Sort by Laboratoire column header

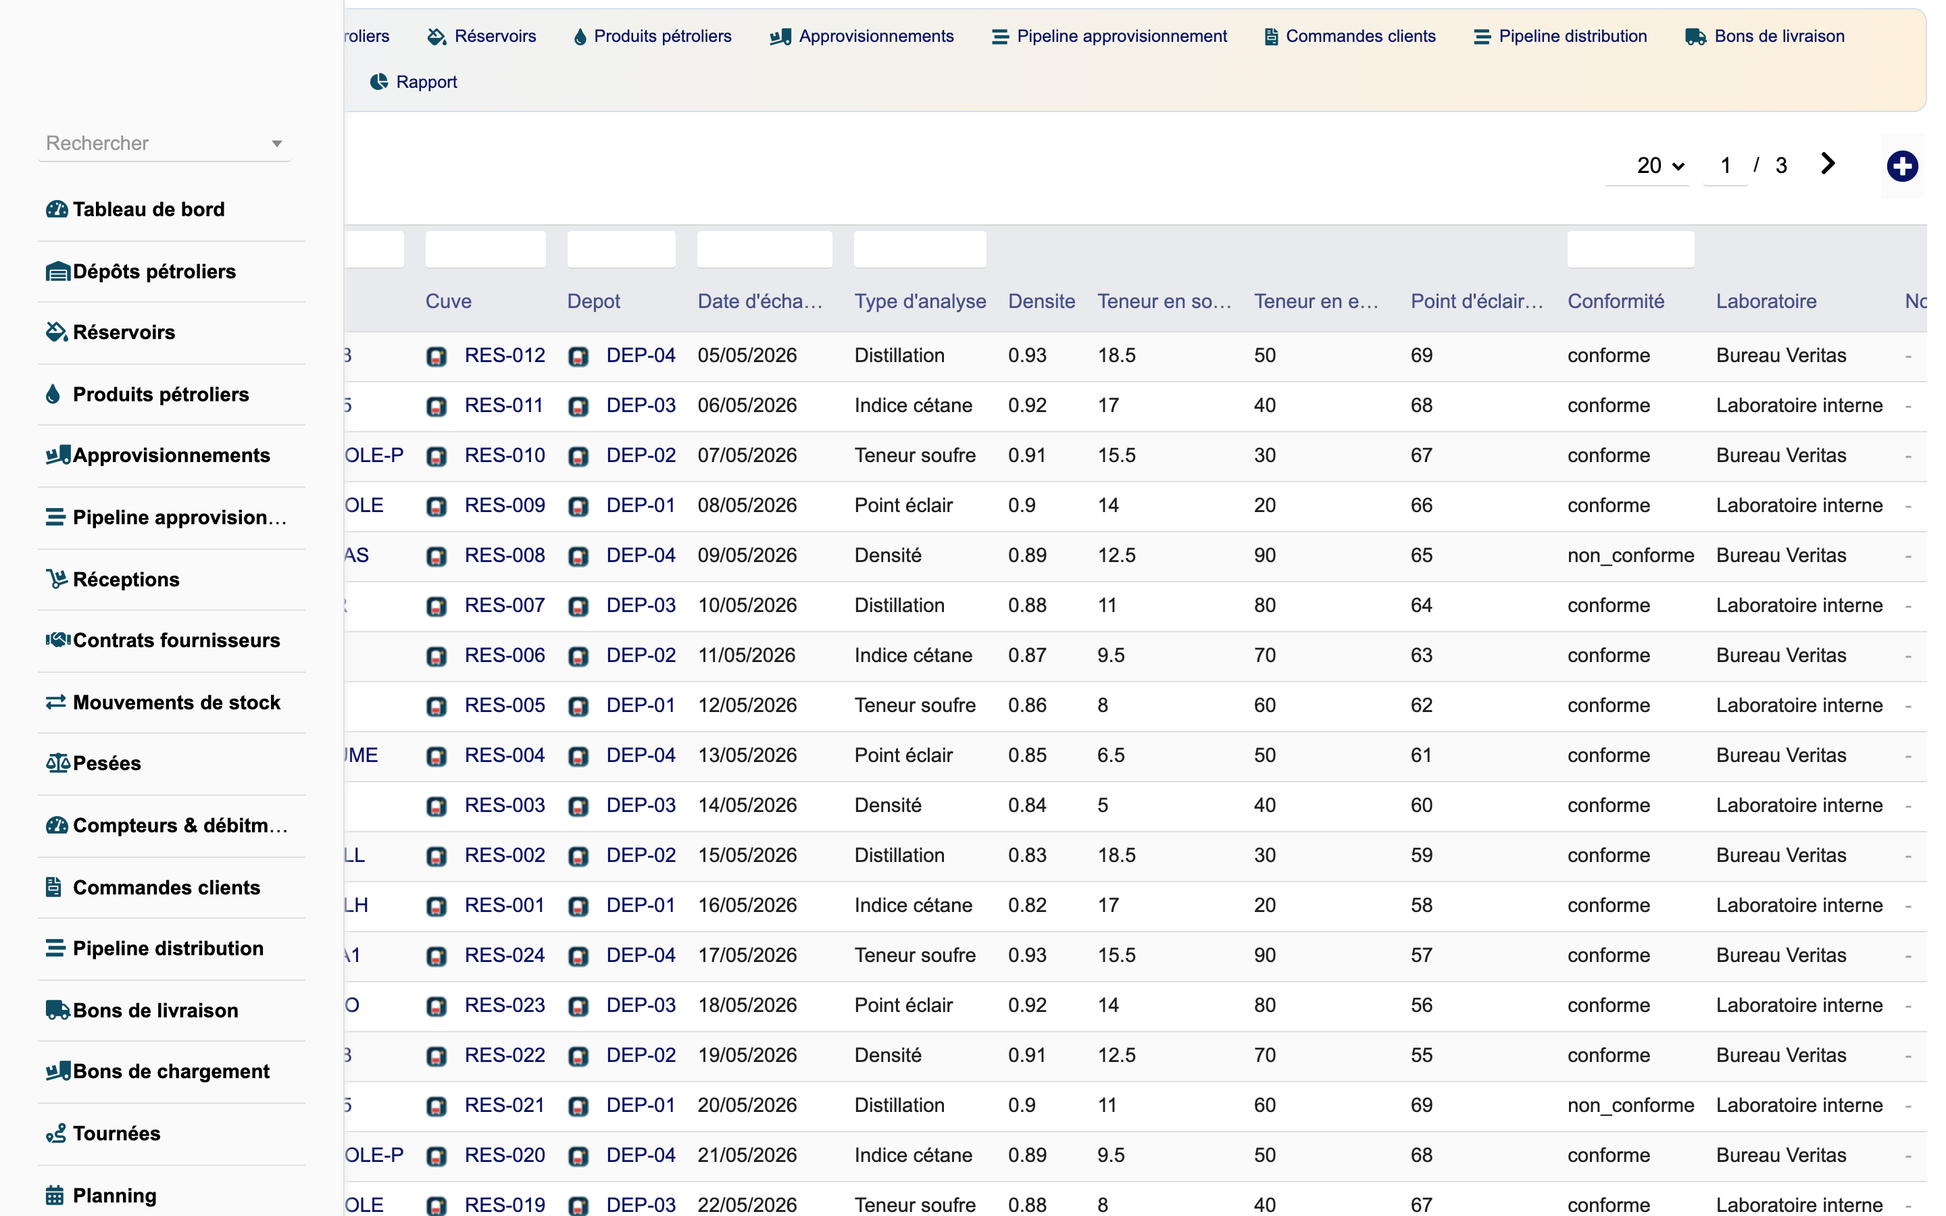tap(1766, 301)
